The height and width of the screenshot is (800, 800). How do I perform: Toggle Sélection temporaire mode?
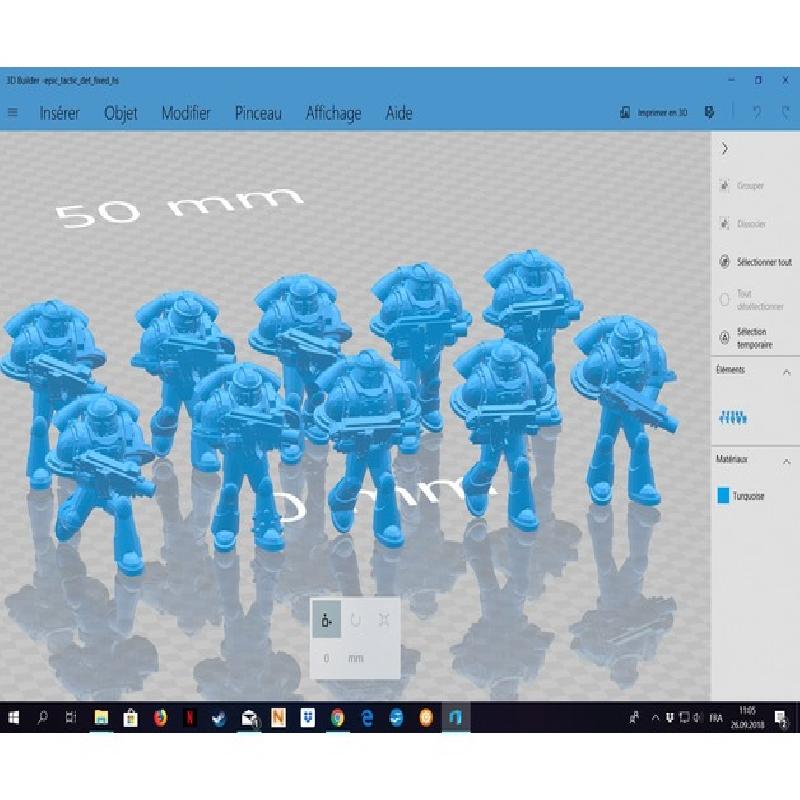pyautogui.click(x=746, y=338)
